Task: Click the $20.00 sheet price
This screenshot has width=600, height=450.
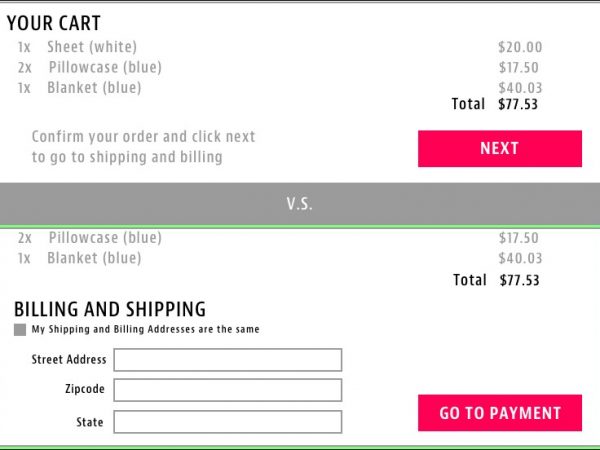Action: tap(520, 47)
